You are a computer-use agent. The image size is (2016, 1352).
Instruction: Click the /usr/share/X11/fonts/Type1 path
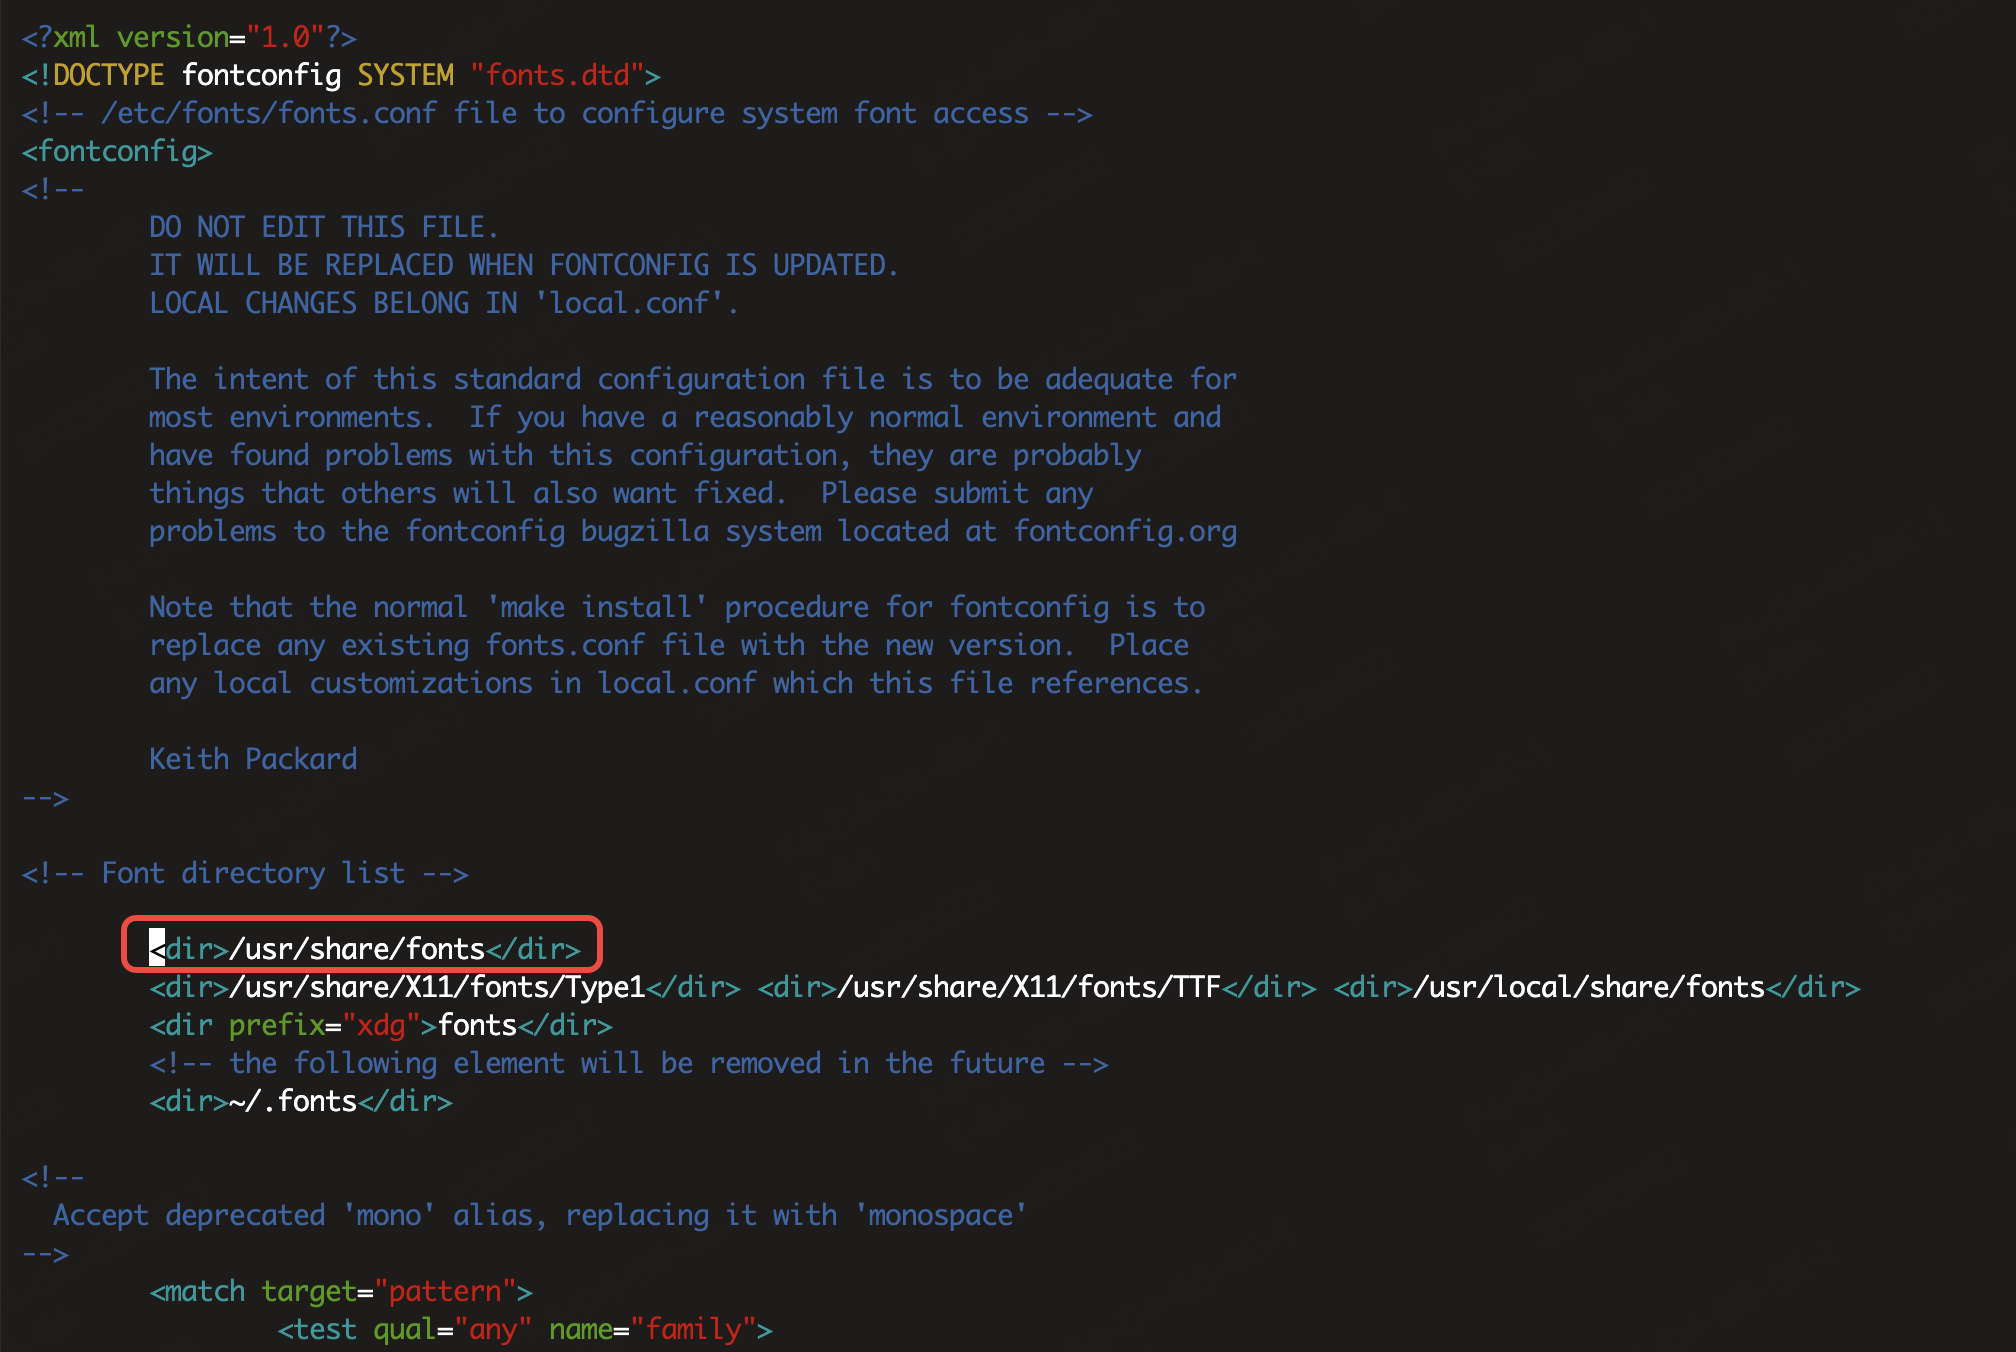pos(437,987)
